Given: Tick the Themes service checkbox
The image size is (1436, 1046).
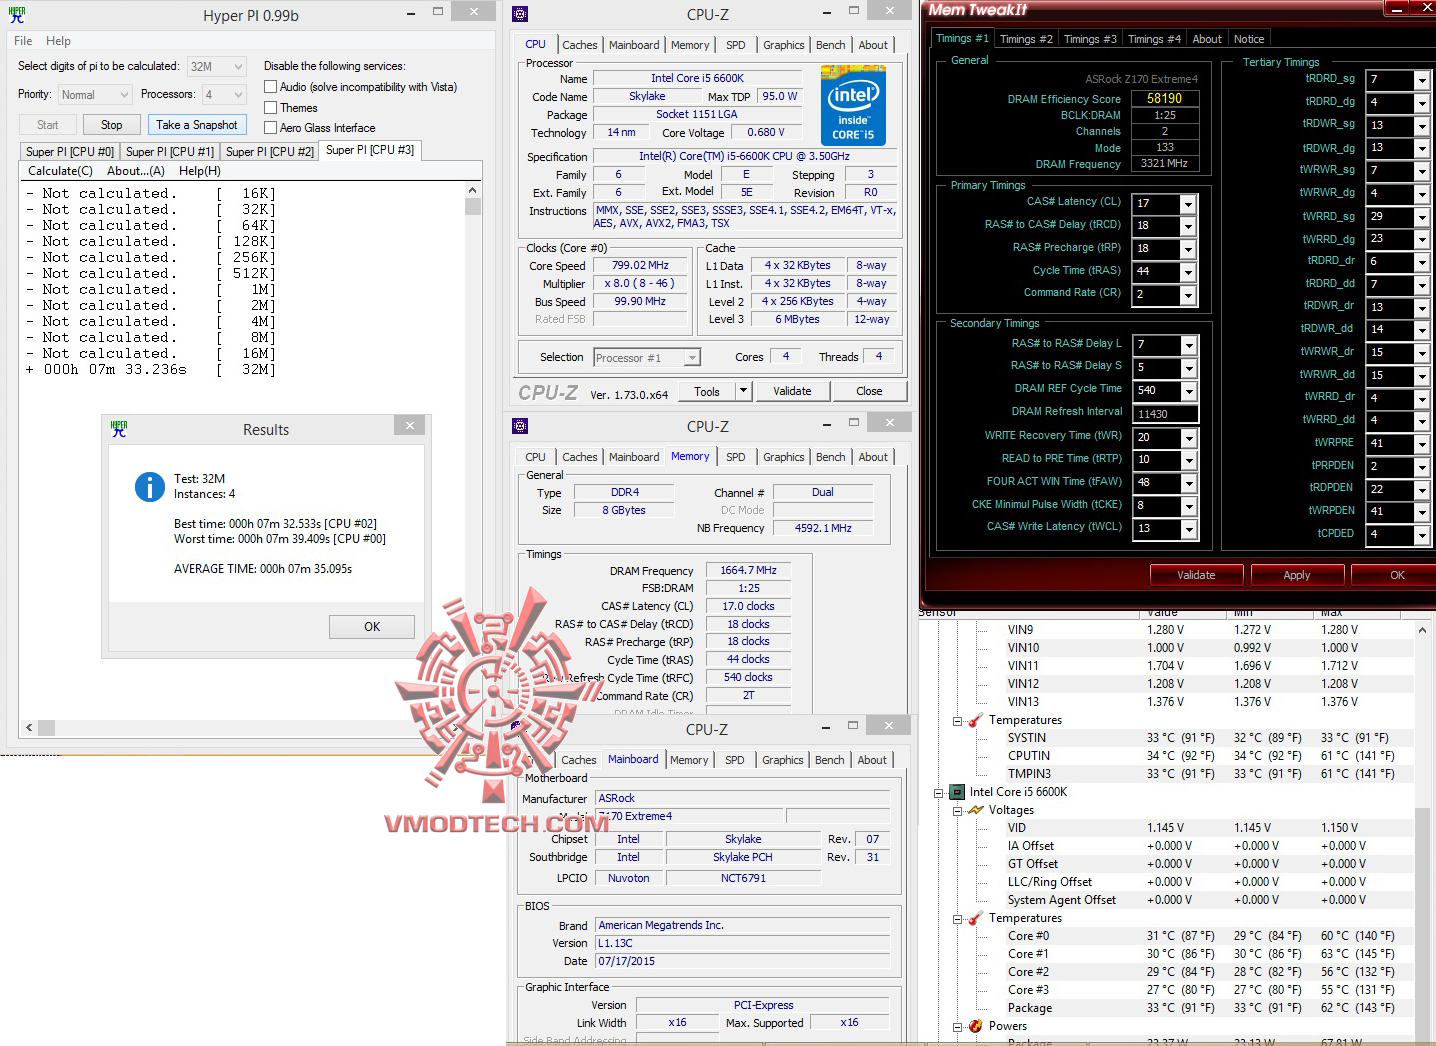Looking at the screenshot, I should pyautogui.click(x=270, y=108).
